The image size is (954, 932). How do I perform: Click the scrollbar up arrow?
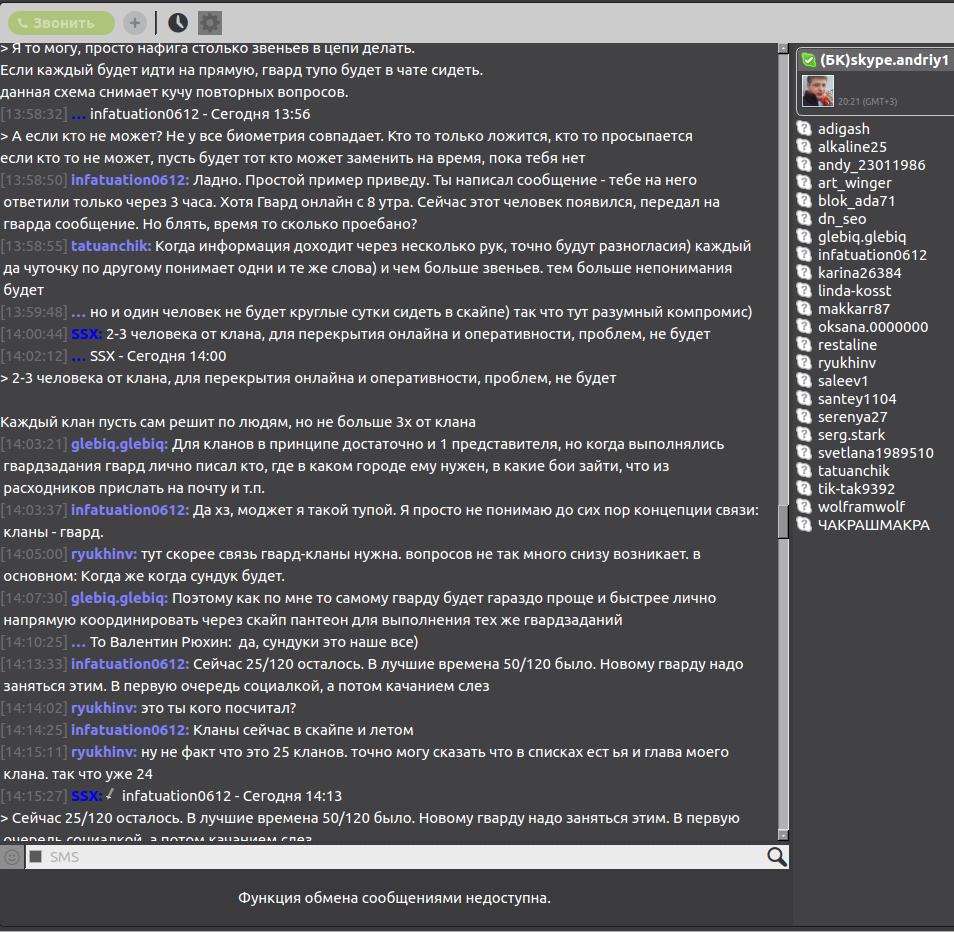(783, 49)
